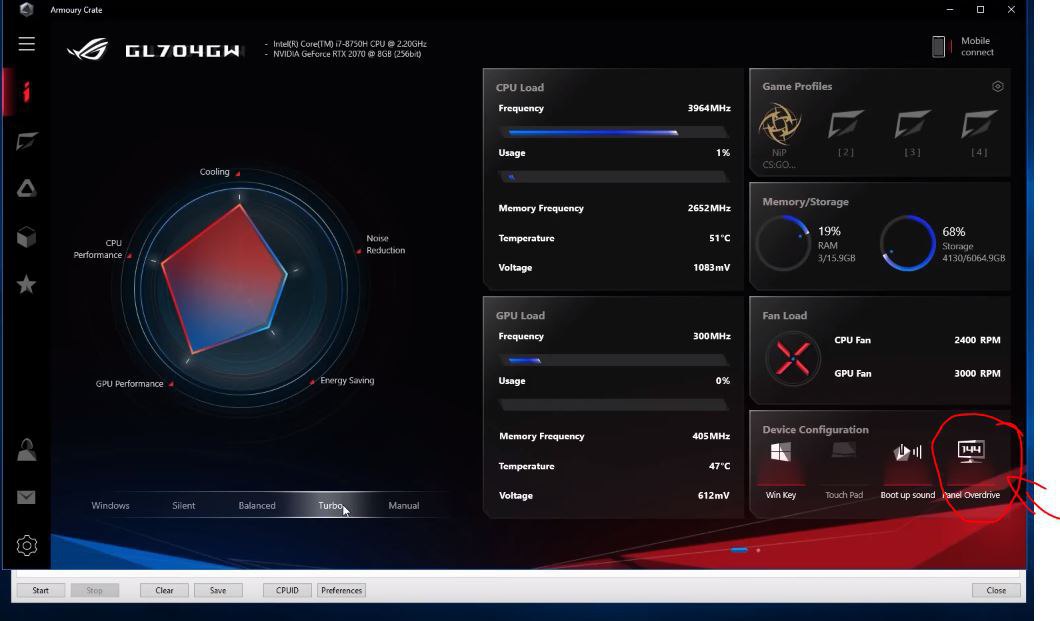Click the GPU Performance radar label

pyautogui.click(x=129, y=384)
